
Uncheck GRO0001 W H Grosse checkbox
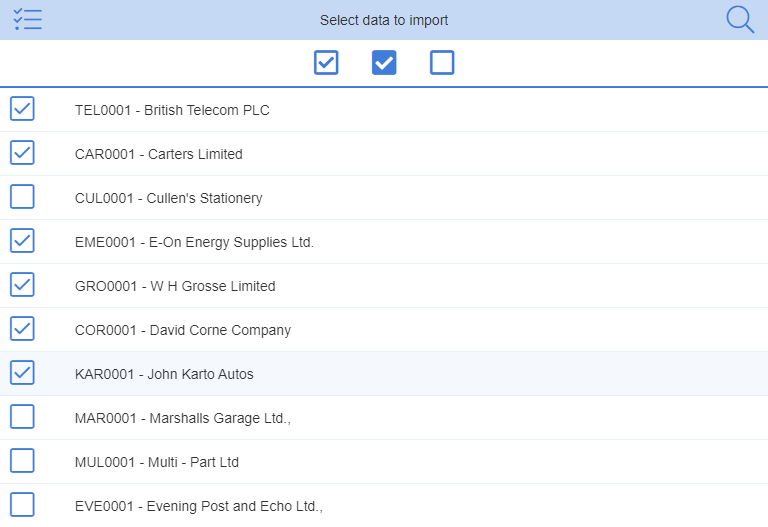tap(22, 285)
